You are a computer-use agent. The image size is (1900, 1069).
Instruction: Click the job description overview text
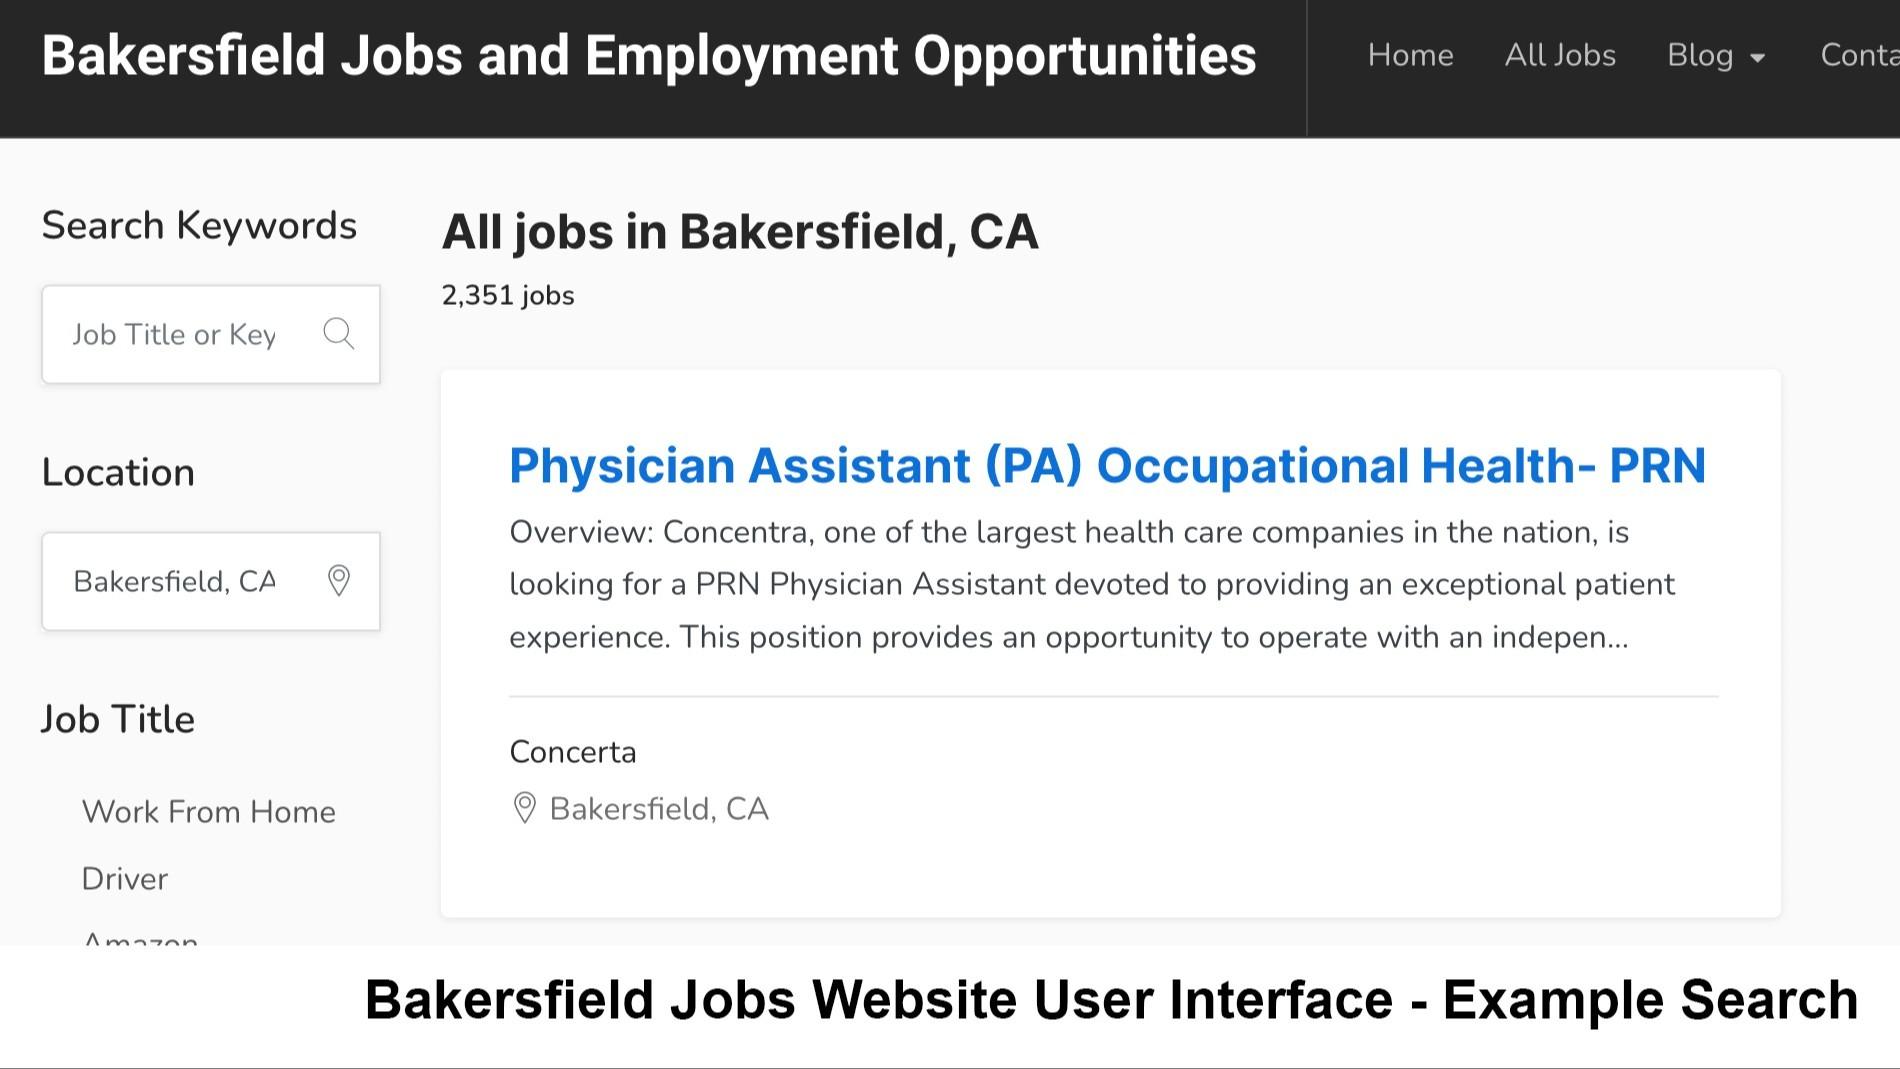pos(1090,584)
